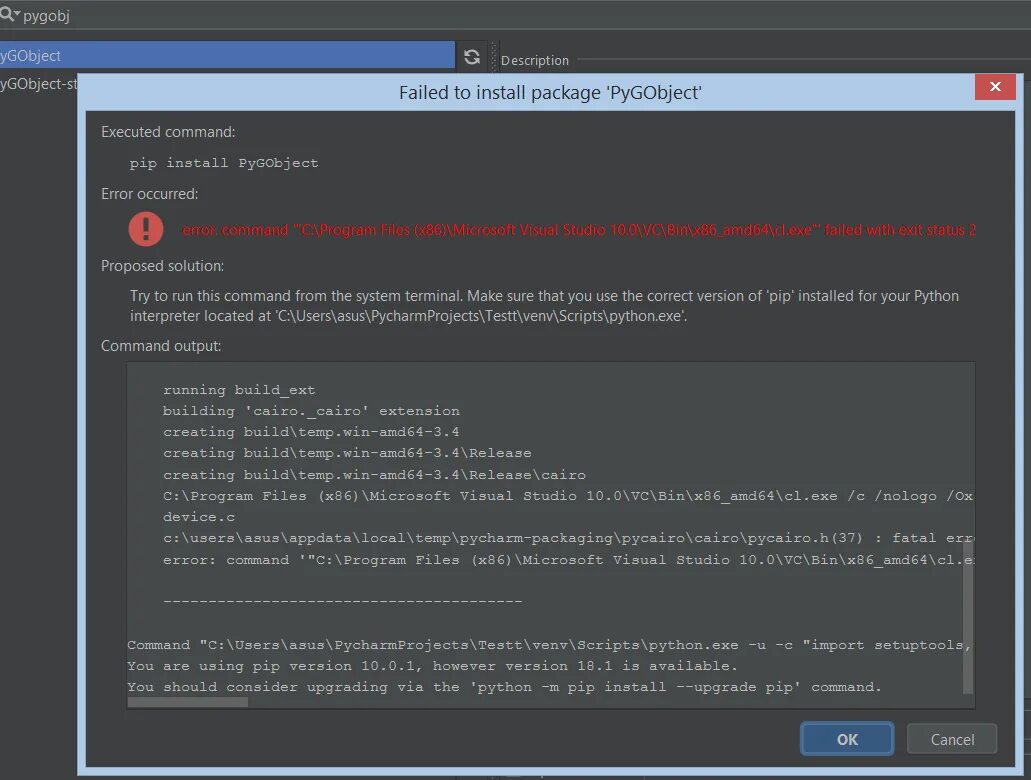Click the 'Description' panel label
1031x780 pixels.
[x=535, y=61]
